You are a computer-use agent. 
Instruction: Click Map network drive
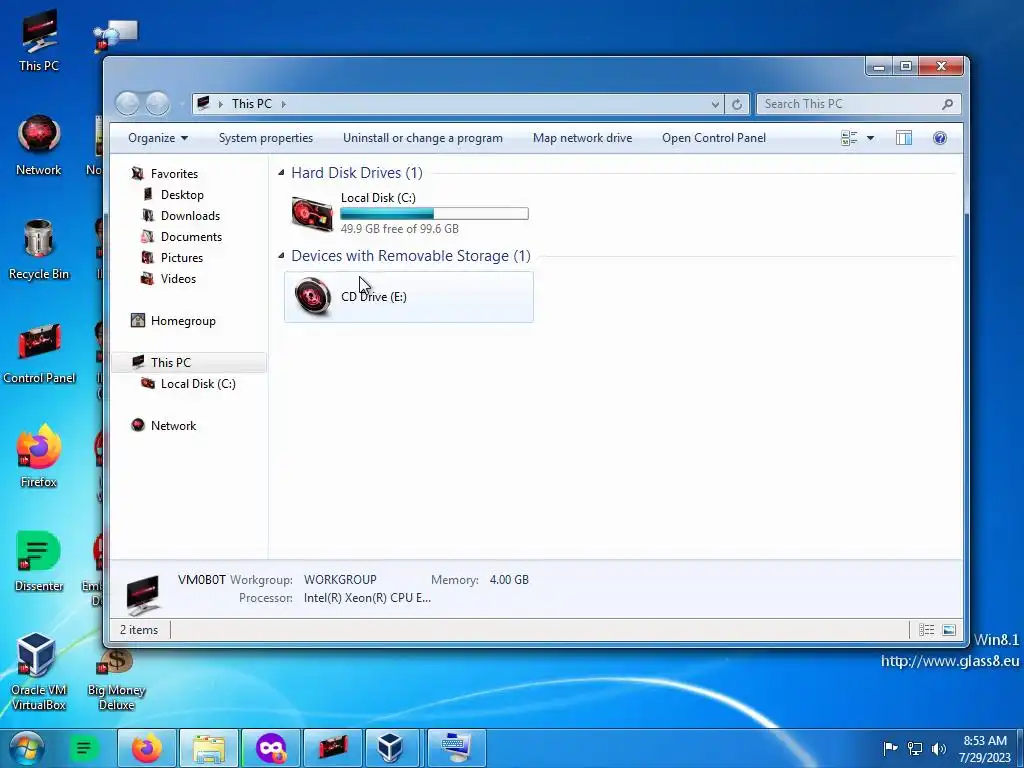pyautogui.click(x=583, y=138)
